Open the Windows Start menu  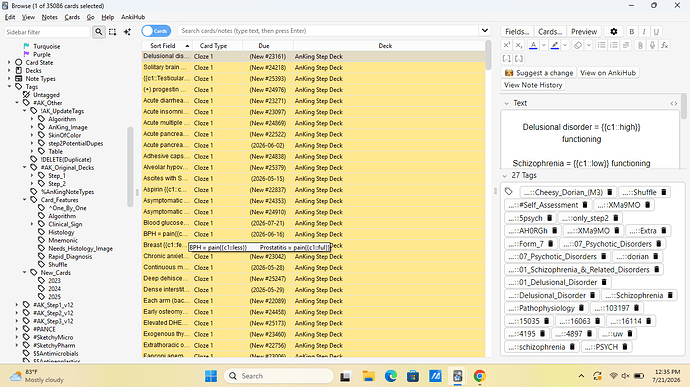click(211, 376)
